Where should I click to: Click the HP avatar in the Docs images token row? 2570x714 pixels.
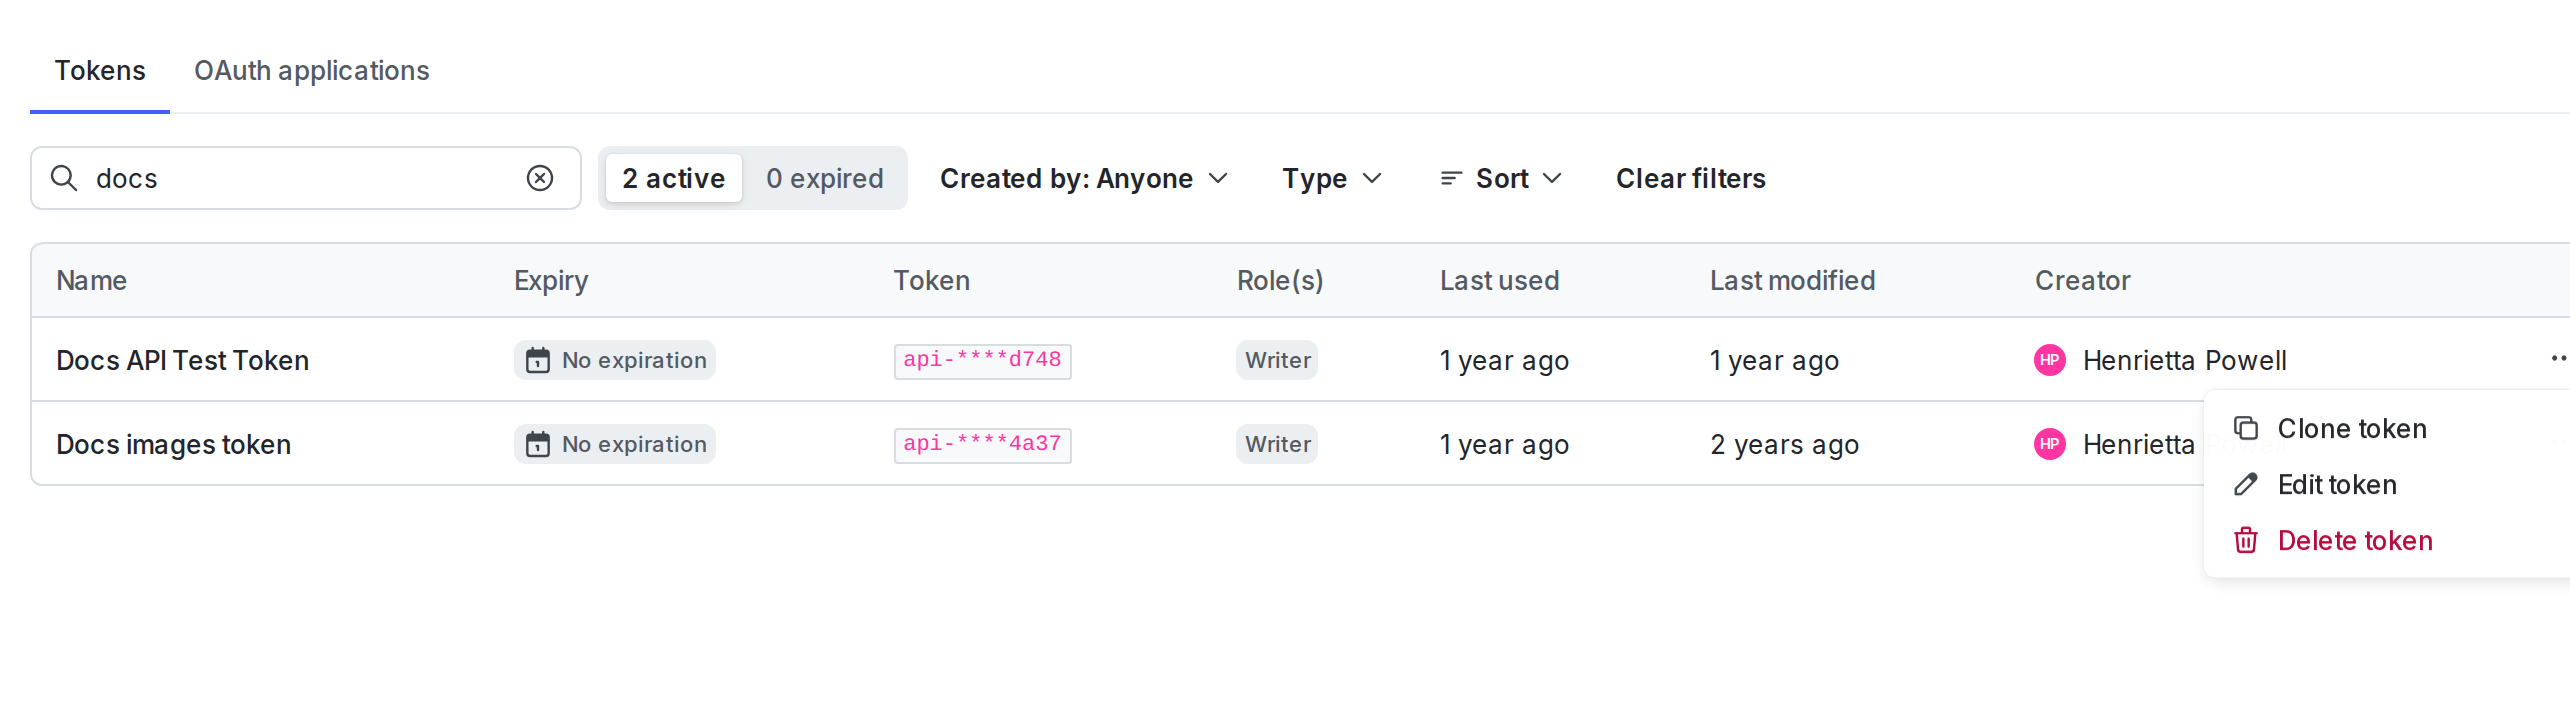[2050, 444]
